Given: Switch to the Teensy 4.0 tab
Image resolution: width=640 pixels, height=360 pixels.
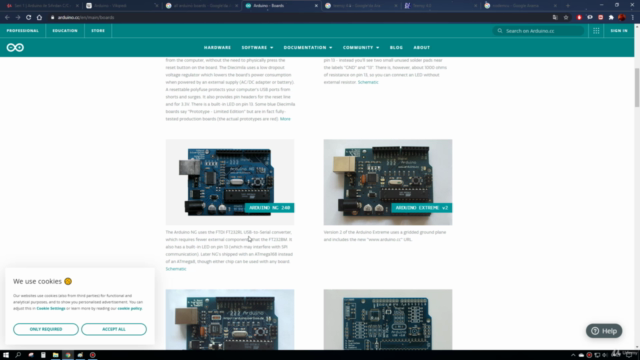Looking at the screenshot, I should pyautogui.click(x=440, y=6).
